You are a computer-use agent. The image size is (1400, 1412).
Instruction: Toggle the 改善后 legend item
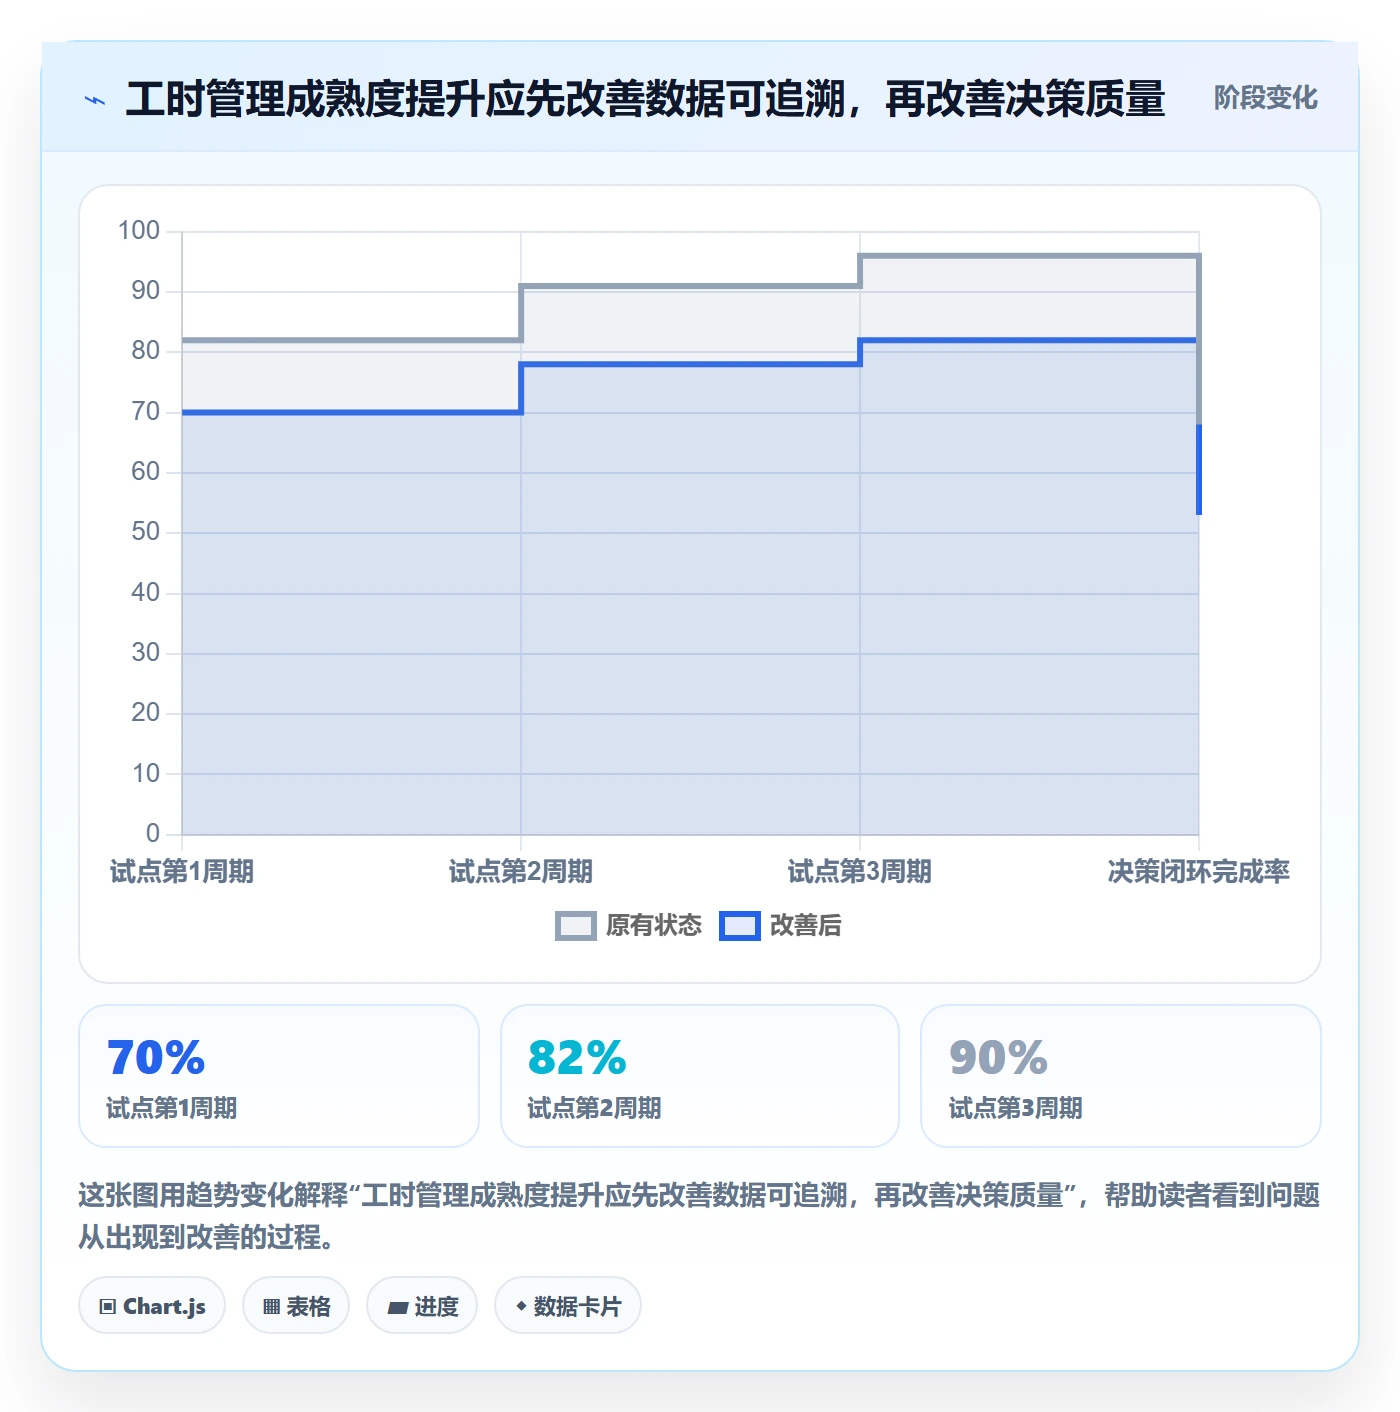click(x=780, y=925)
